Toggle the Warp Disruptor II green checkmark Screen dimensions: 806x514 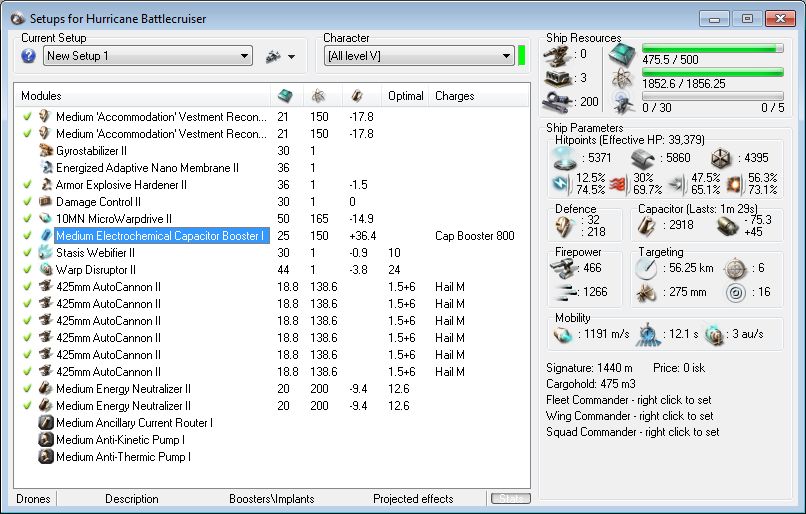pos(28,270)
